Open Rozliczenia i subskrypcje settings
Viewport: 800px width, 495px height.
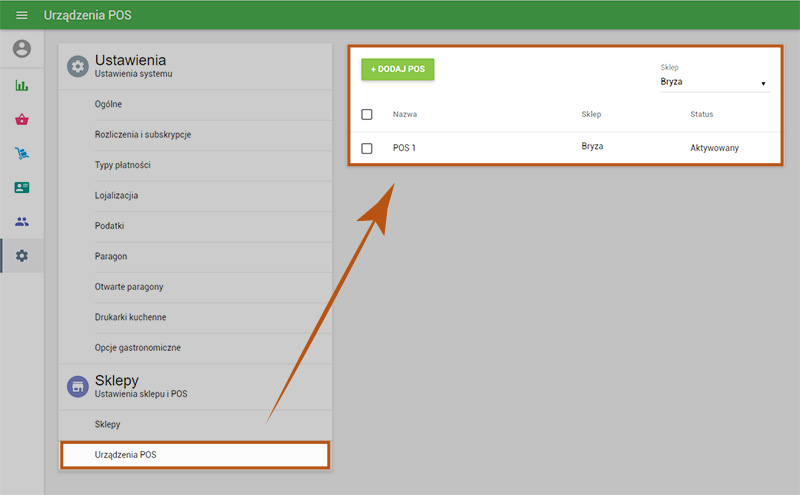[143, 134]
